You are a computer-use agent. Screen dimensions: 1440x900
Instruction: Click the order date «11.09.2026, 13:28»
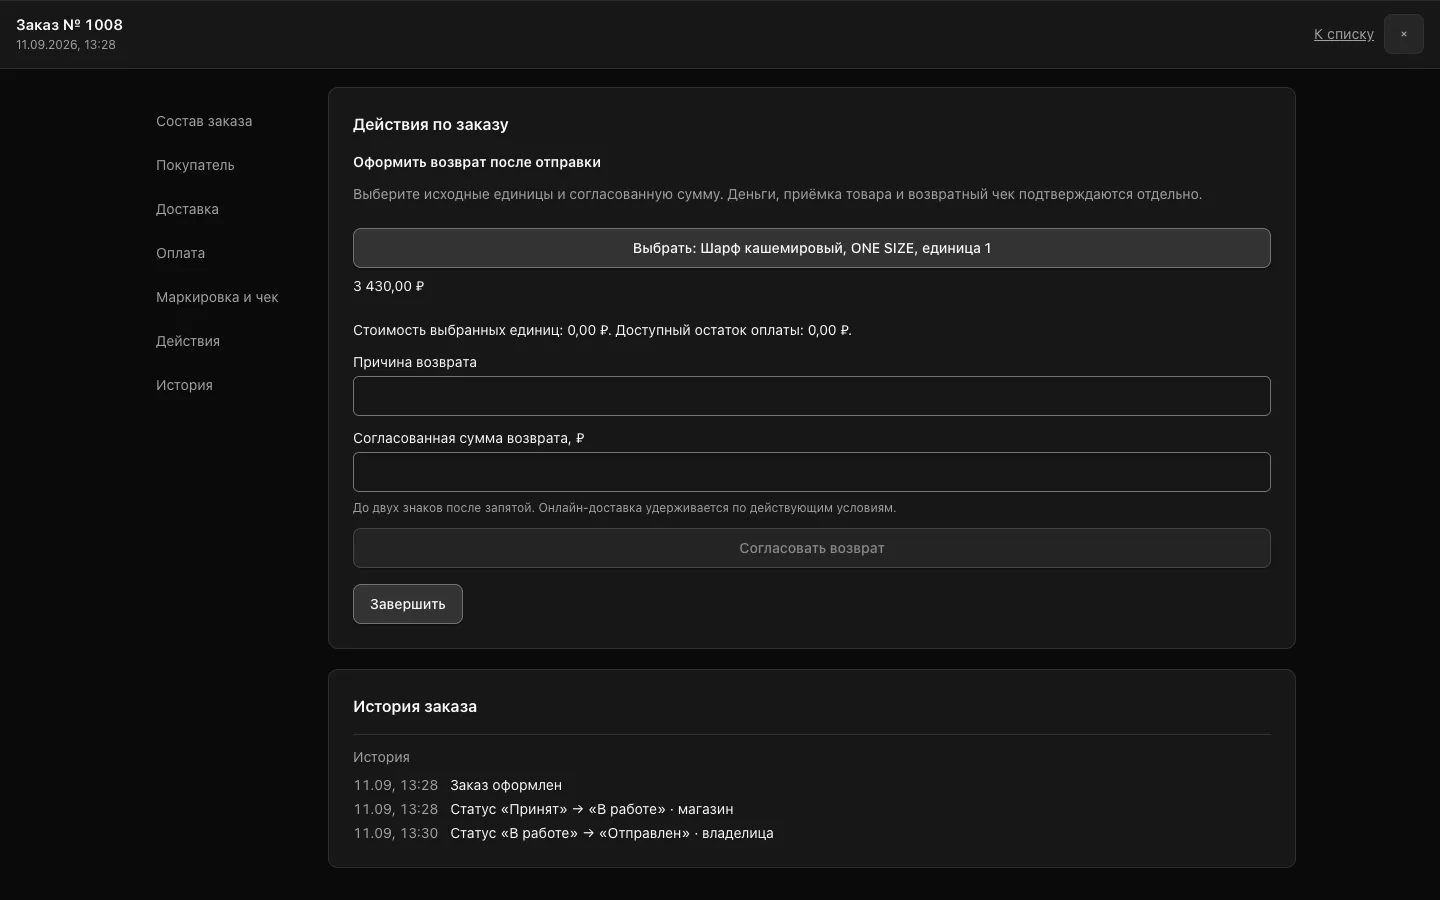click(66, 45)
